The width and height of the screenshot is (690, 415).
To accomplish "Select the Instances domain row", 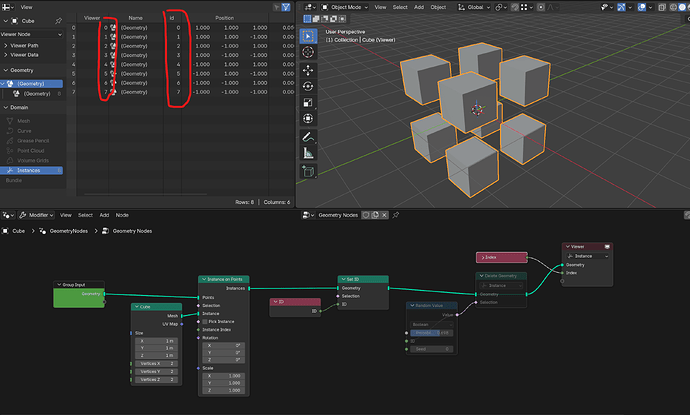I will click(x=32, y=170).
